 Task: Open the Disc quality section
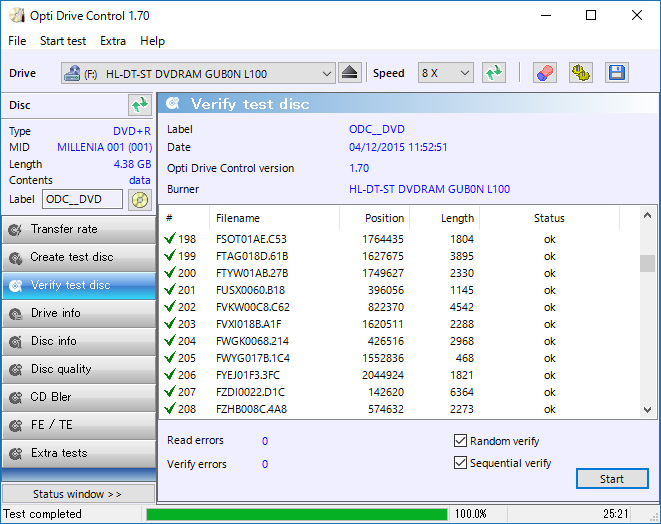pyautogui.click(x=79, y=369)
